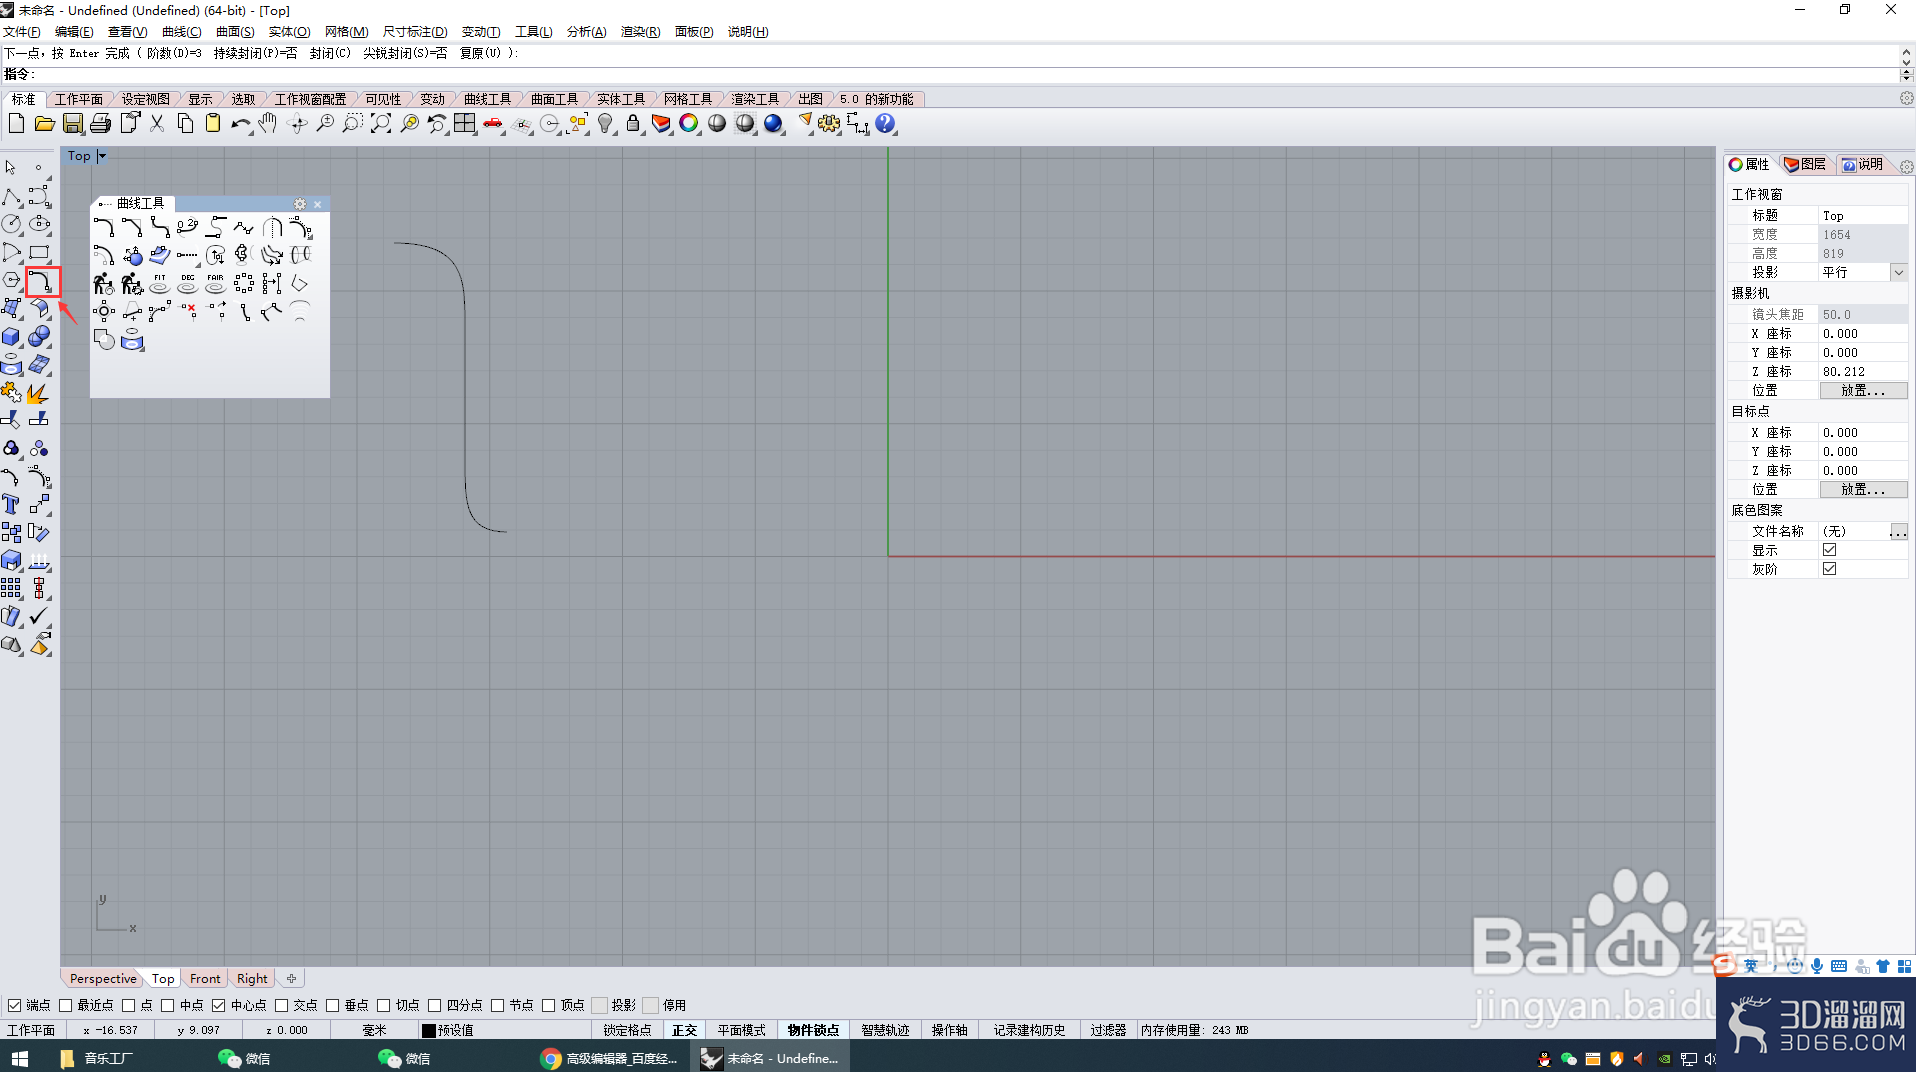Click the blue Help question icon
Image resolution: width=1916 pixels, height=1072 pixels.
coord(885,124)
